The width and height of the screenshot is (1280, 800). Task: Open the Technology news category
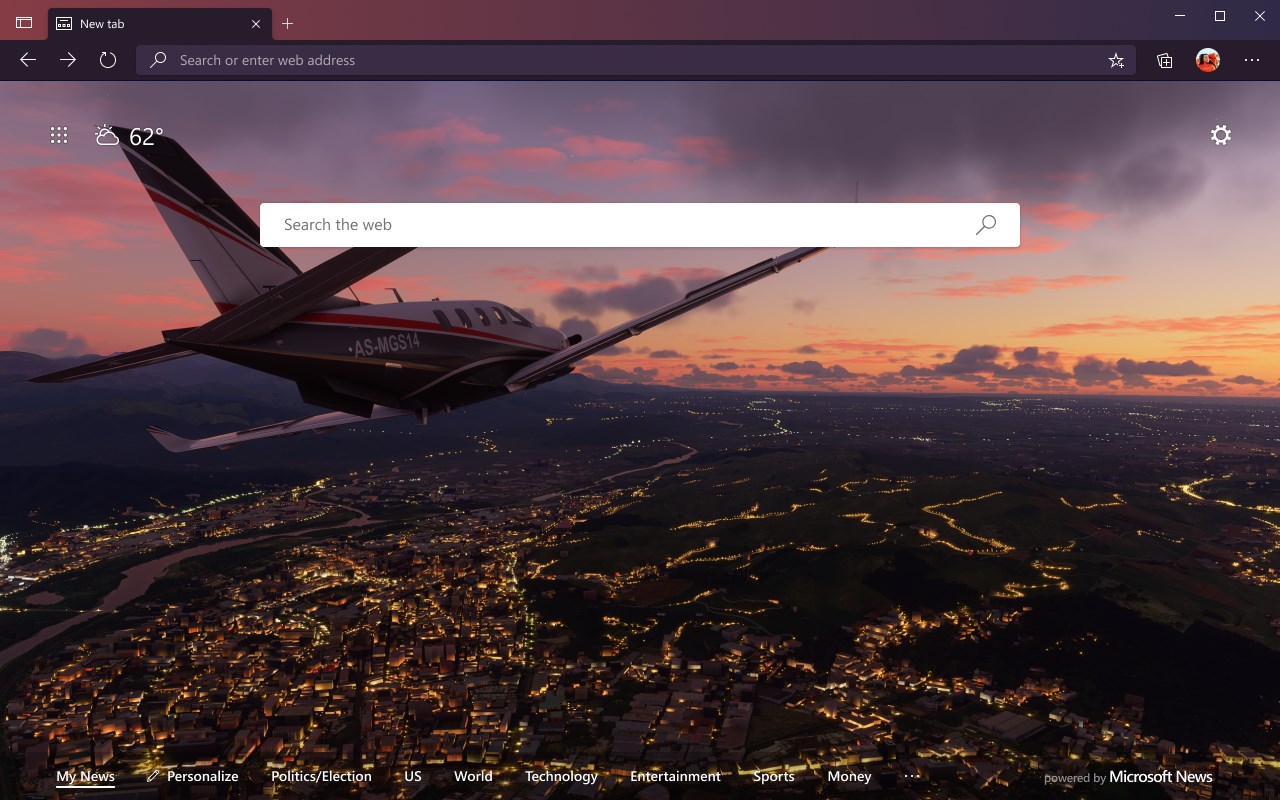coord(561,776)
